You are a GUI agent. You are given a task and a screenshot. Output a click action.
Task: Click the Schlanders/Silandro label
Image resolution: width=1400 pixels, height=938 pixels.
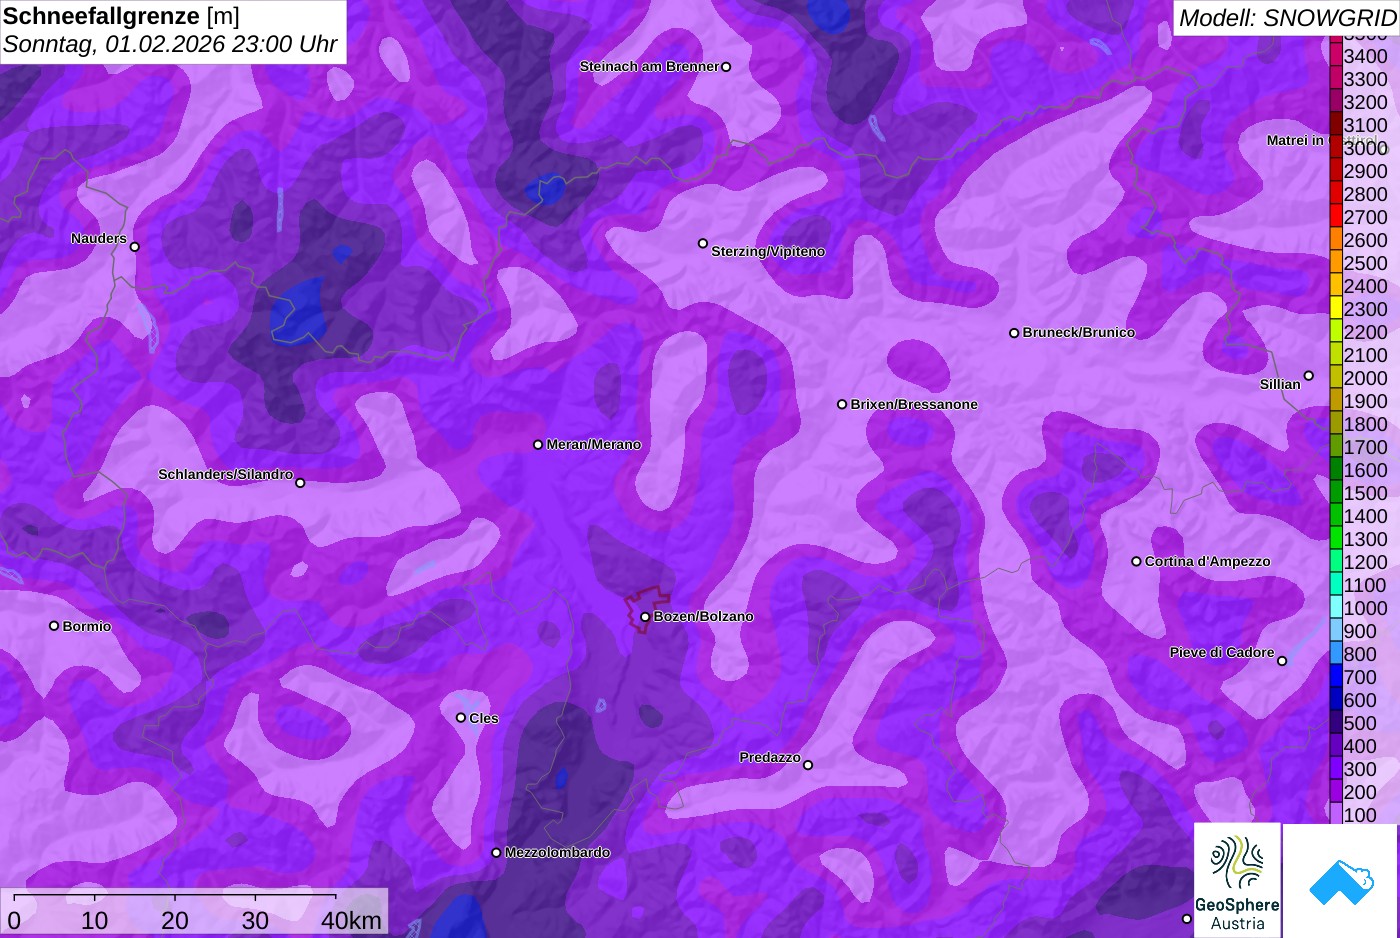(x=225, y=475)
